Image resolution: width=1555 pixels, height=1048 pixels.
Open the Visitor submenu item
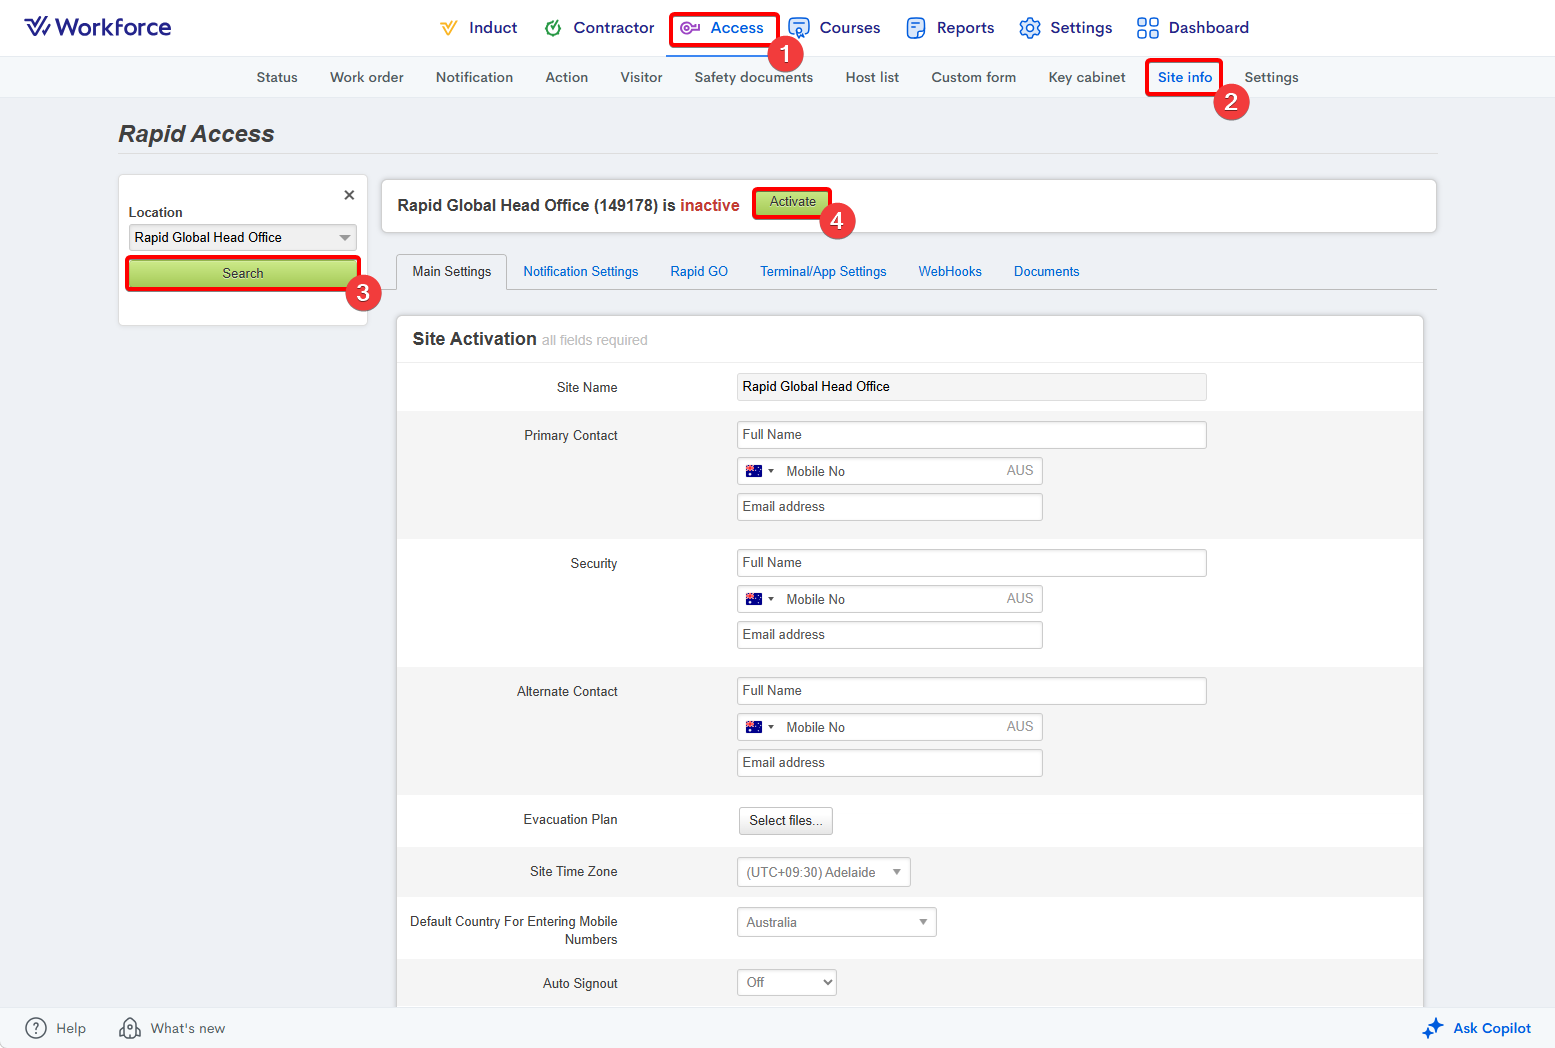(x=641, y=77)
